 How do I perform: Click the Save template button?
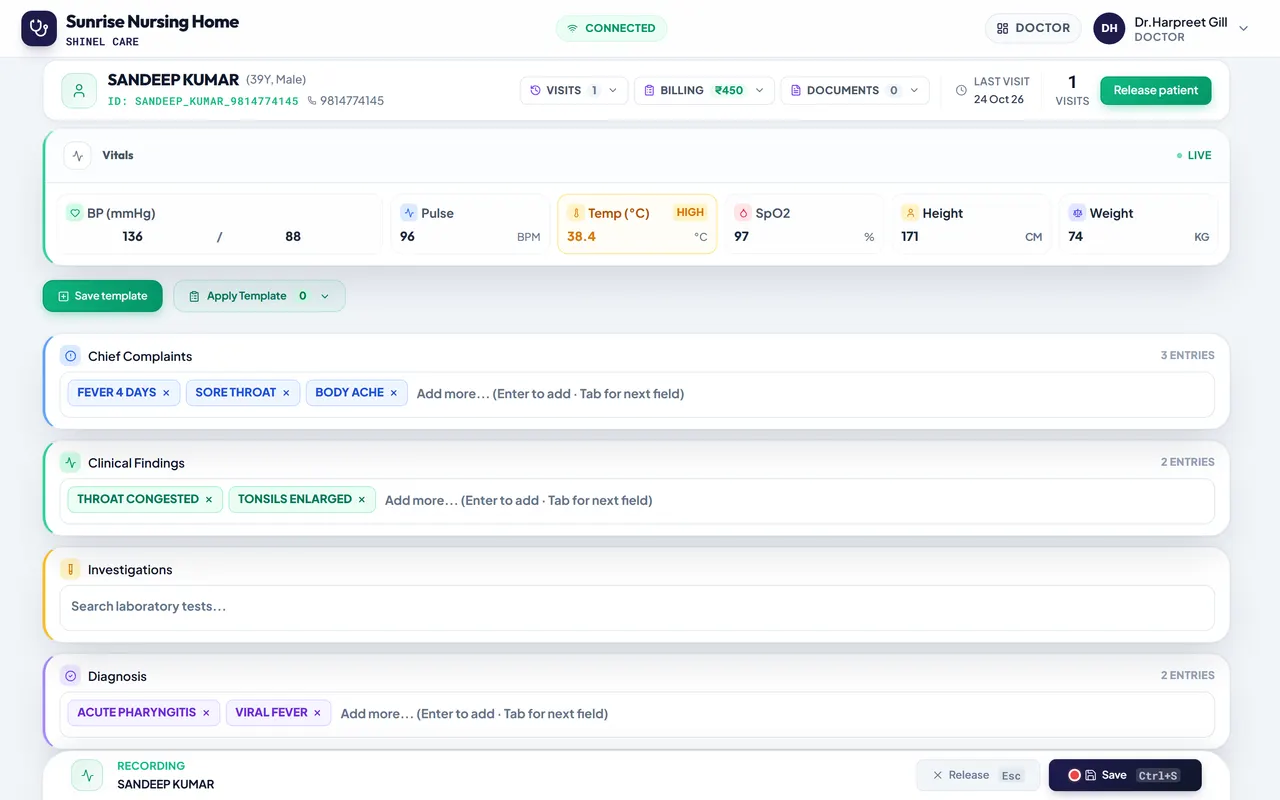click(102, 296)
